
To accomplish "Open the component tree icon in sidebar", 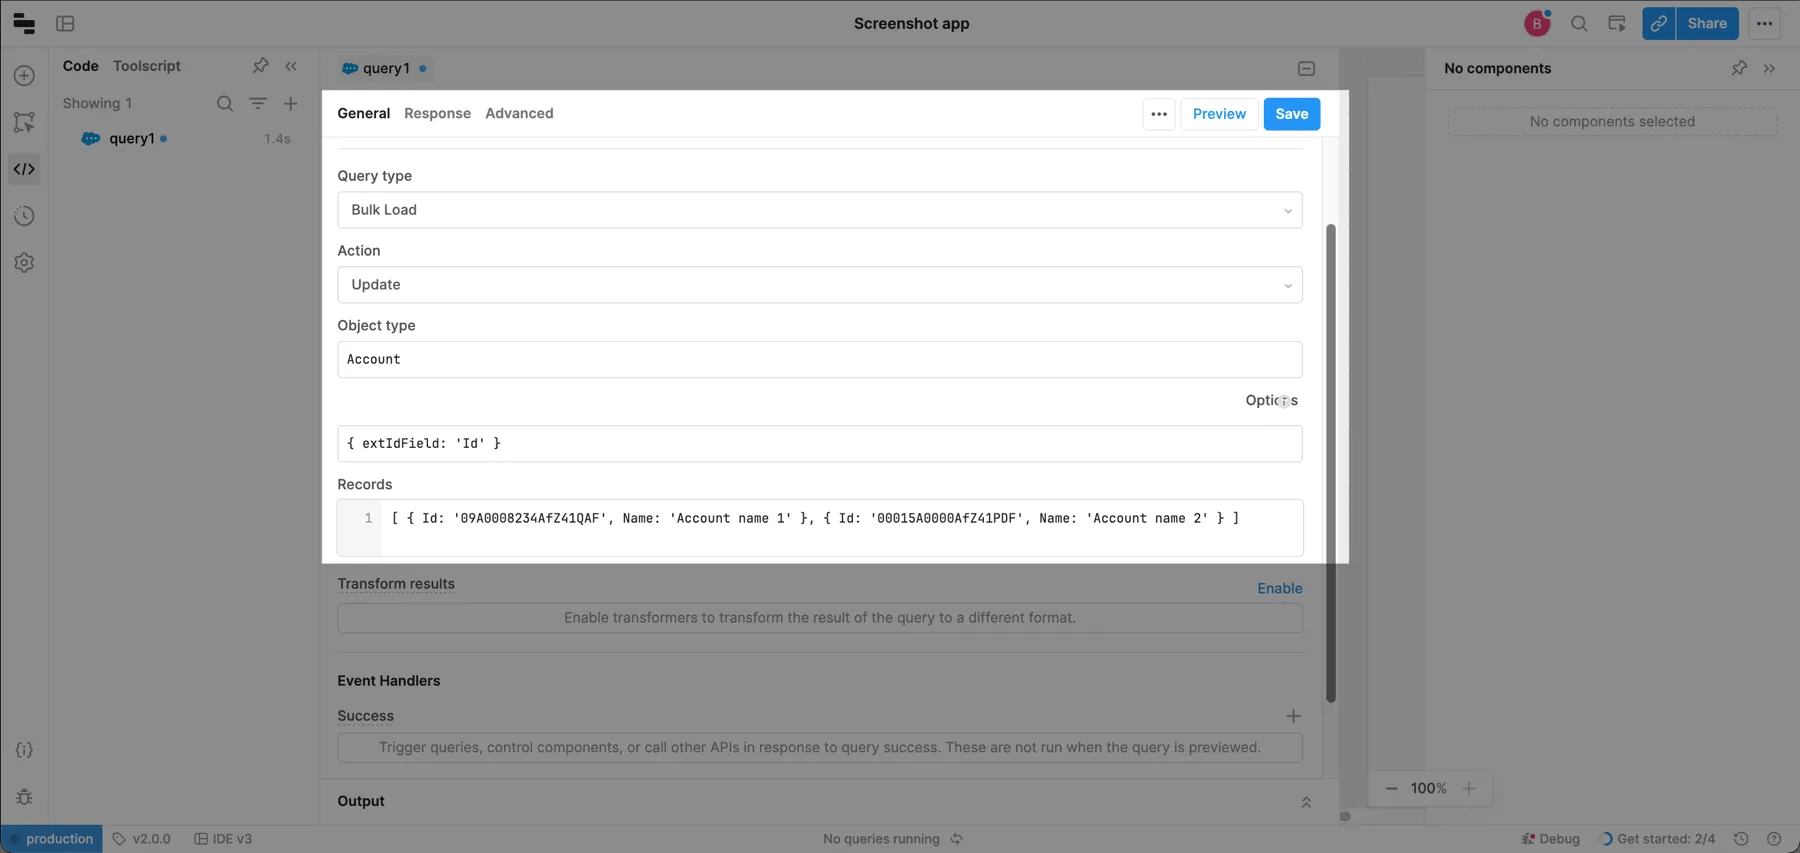I will point(24,122).
